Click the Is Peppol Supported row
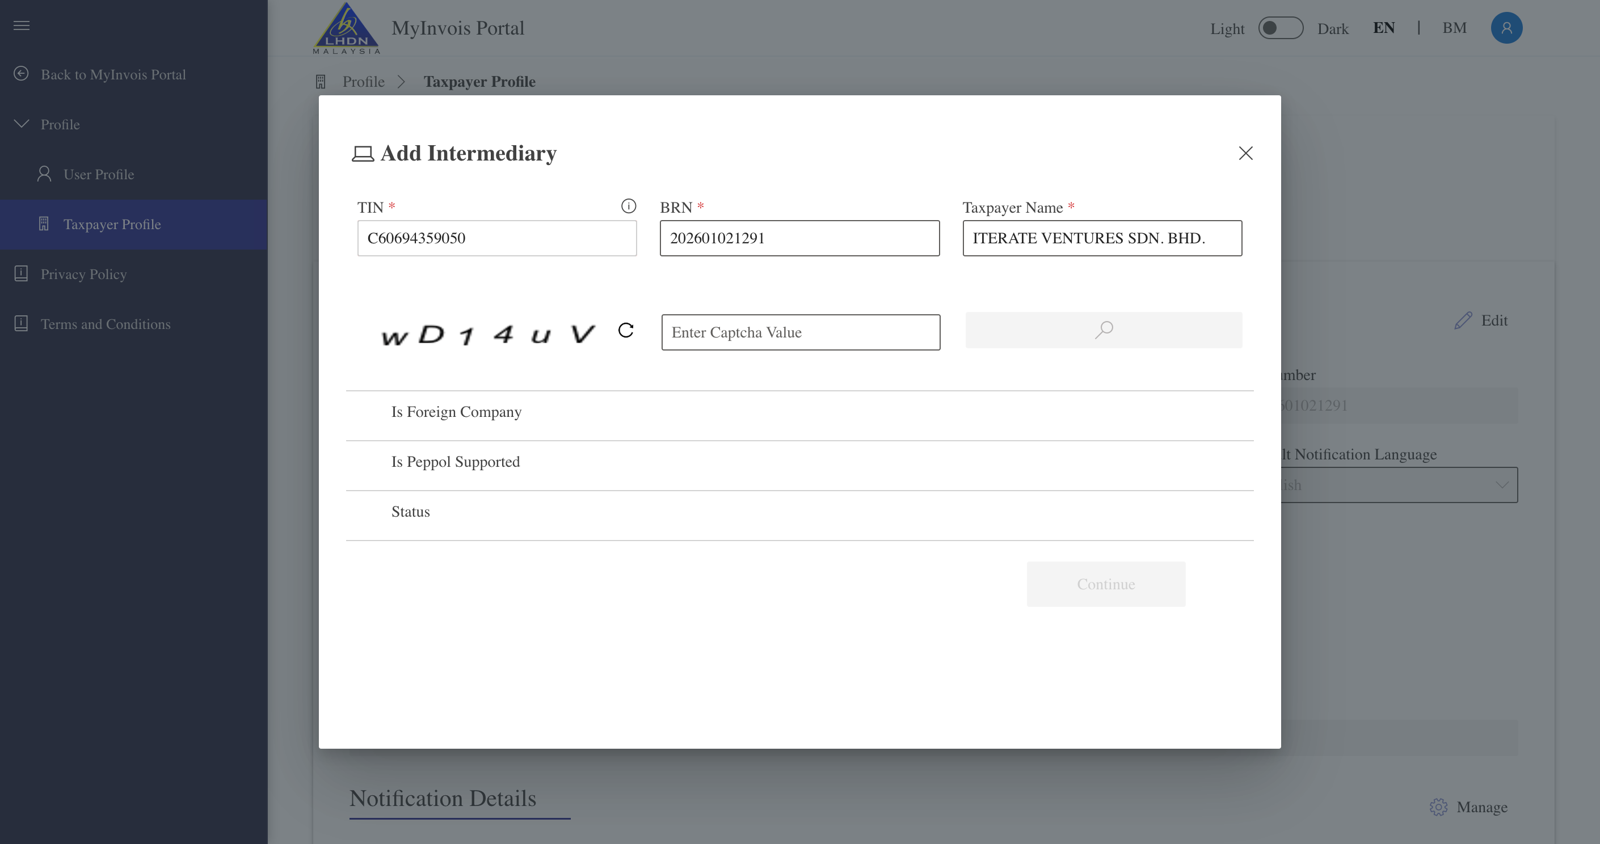1600x844 pixels. pyautogui.click(x=799, y=465)
